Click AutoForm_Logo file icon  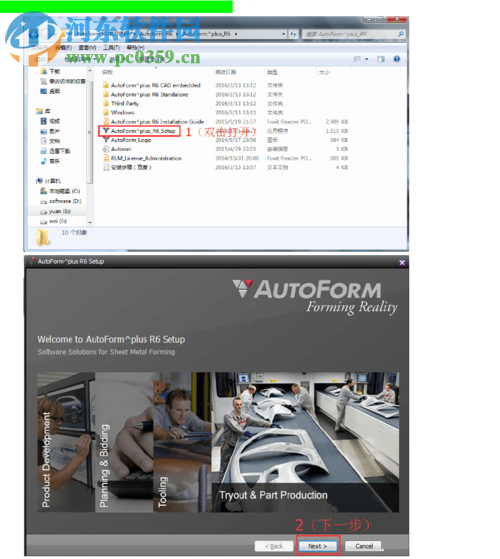point(106,140)
